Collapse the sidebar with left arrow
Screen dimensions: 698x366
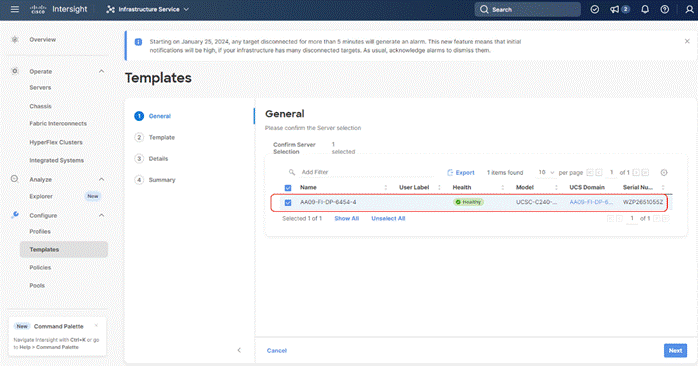point(239,350)
